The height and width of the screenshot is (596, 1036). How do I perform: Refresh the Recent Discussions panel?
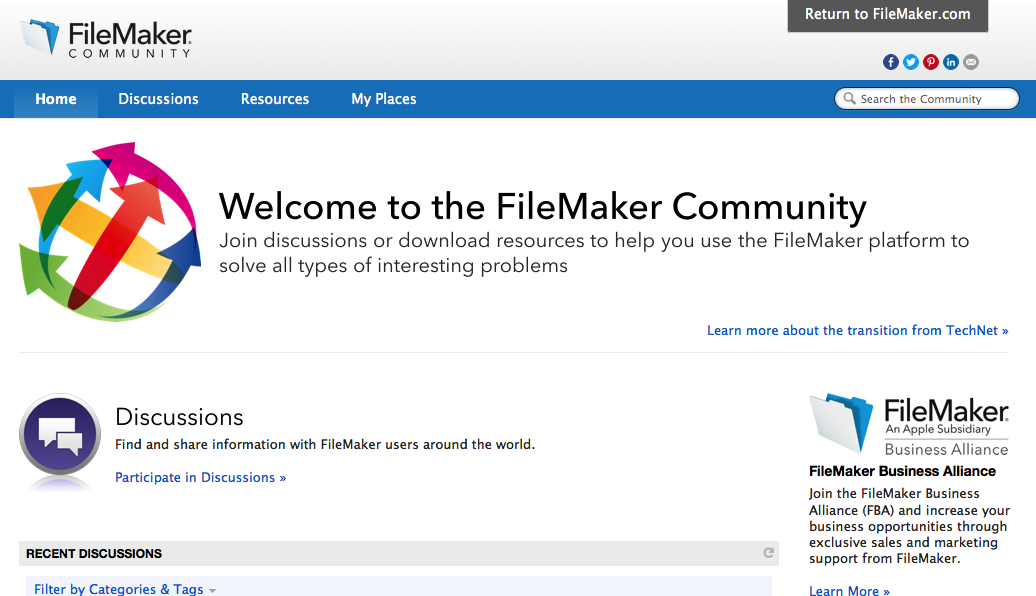pyautogui.click(x=768, y=553)
